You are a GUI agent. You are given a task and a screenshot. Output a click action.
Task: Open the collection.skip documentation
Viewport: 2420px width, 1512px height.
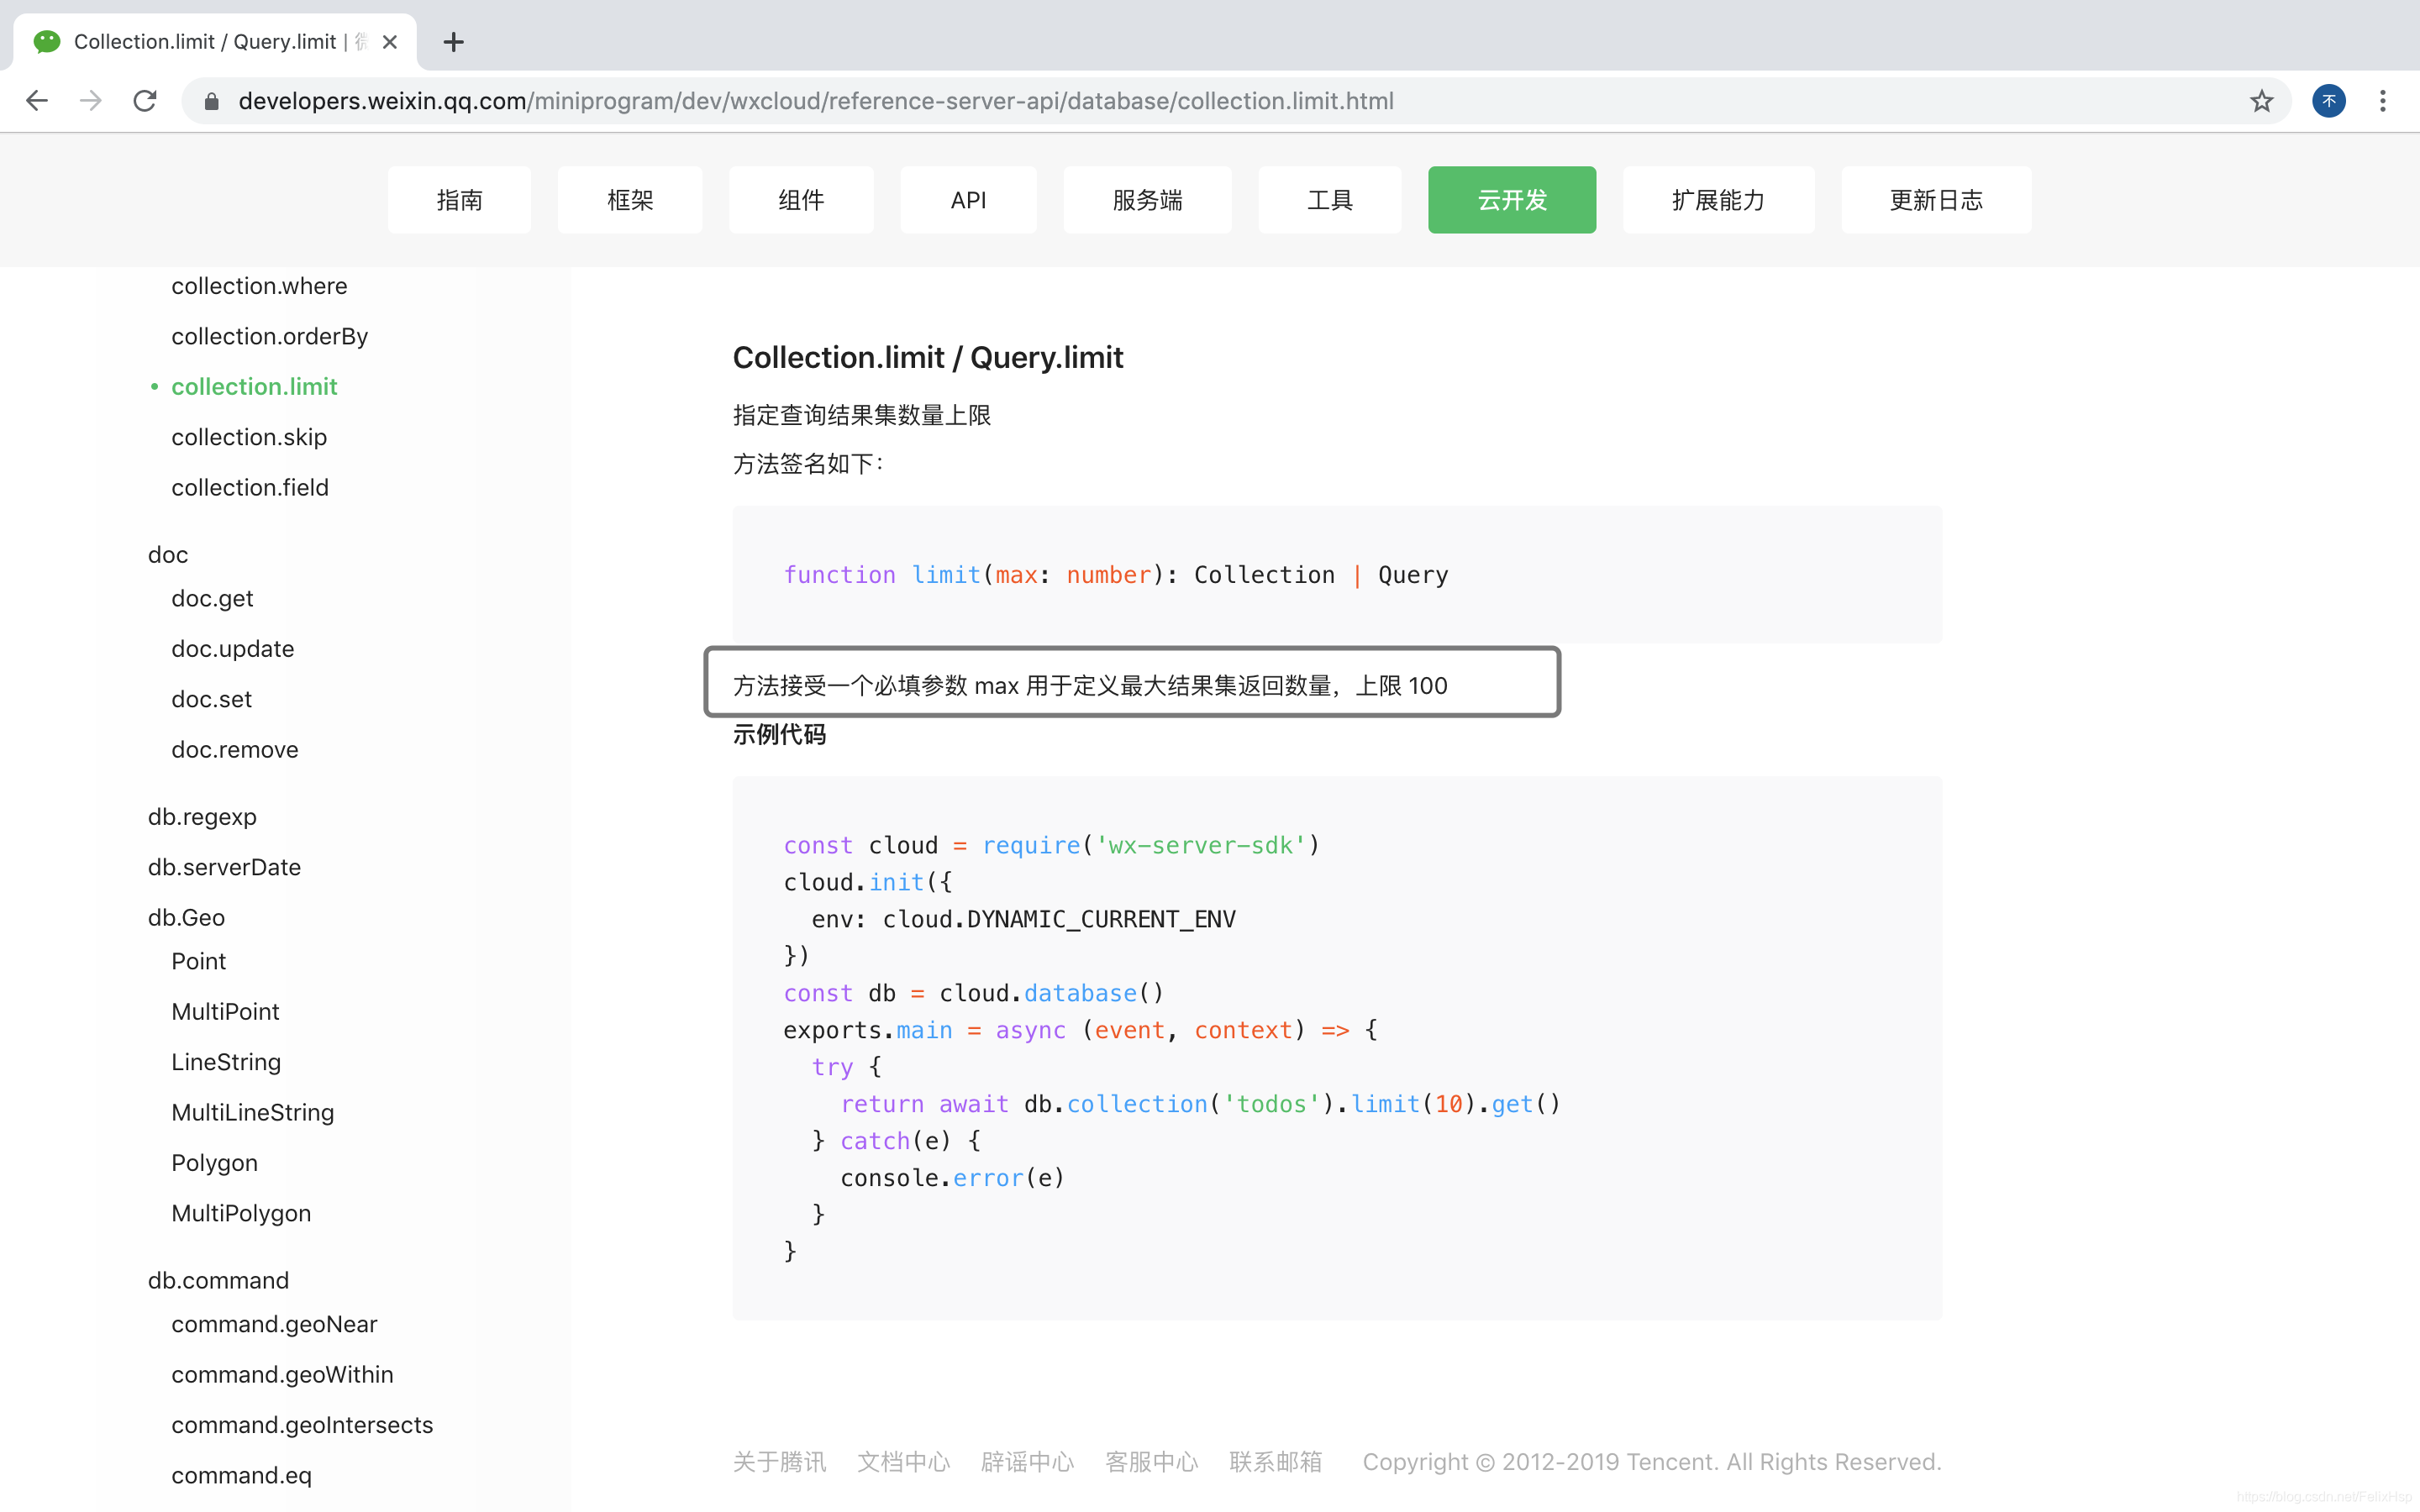click(250, 435)
